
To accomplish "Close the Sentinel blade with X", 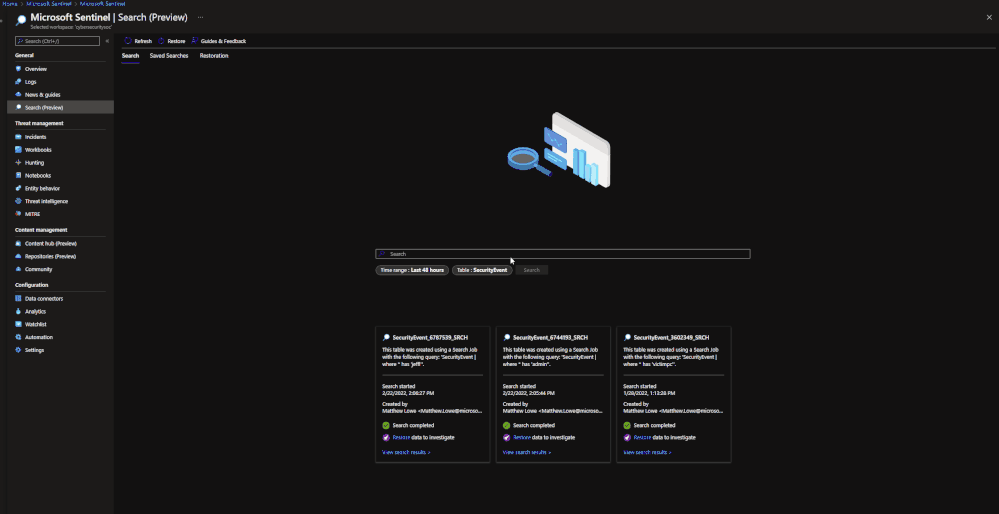I will (989, 17).
